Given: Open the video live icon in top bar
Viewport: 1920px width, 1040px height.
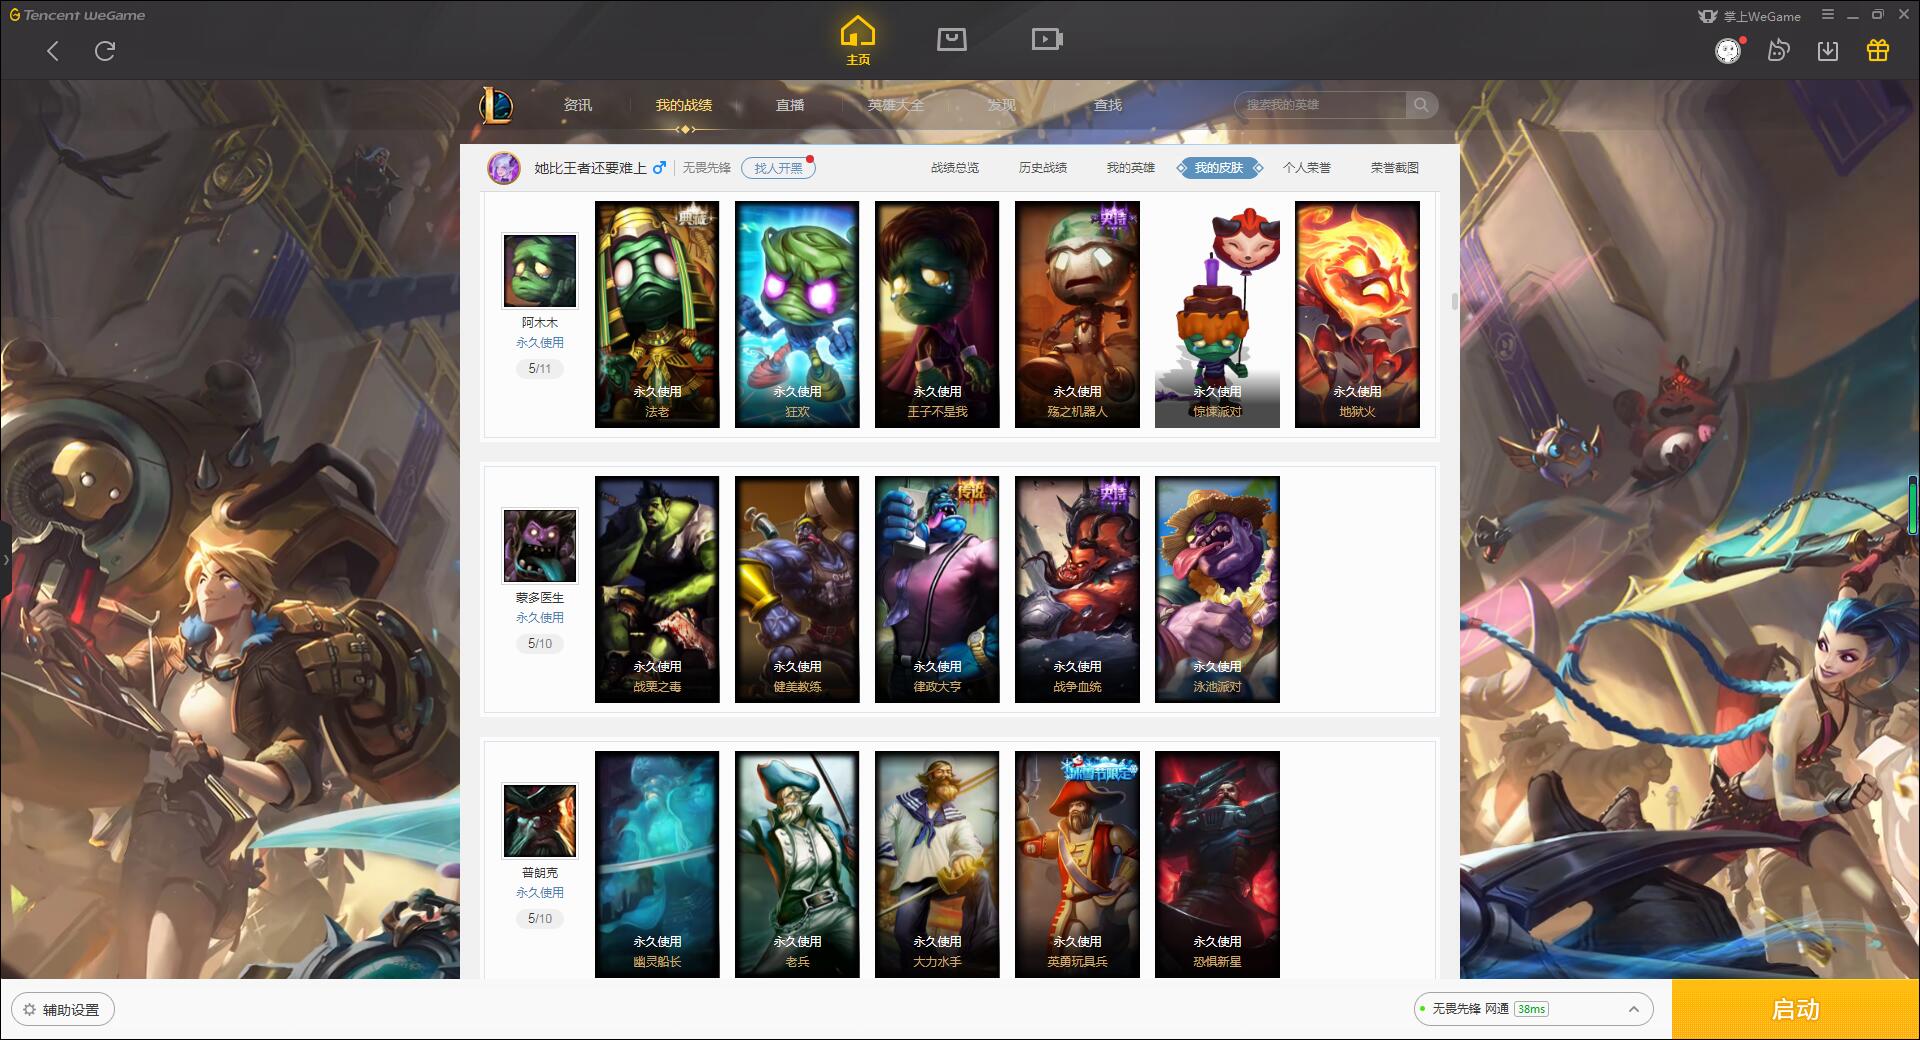Looking at the screenshot, I should tap(1047, 39).
